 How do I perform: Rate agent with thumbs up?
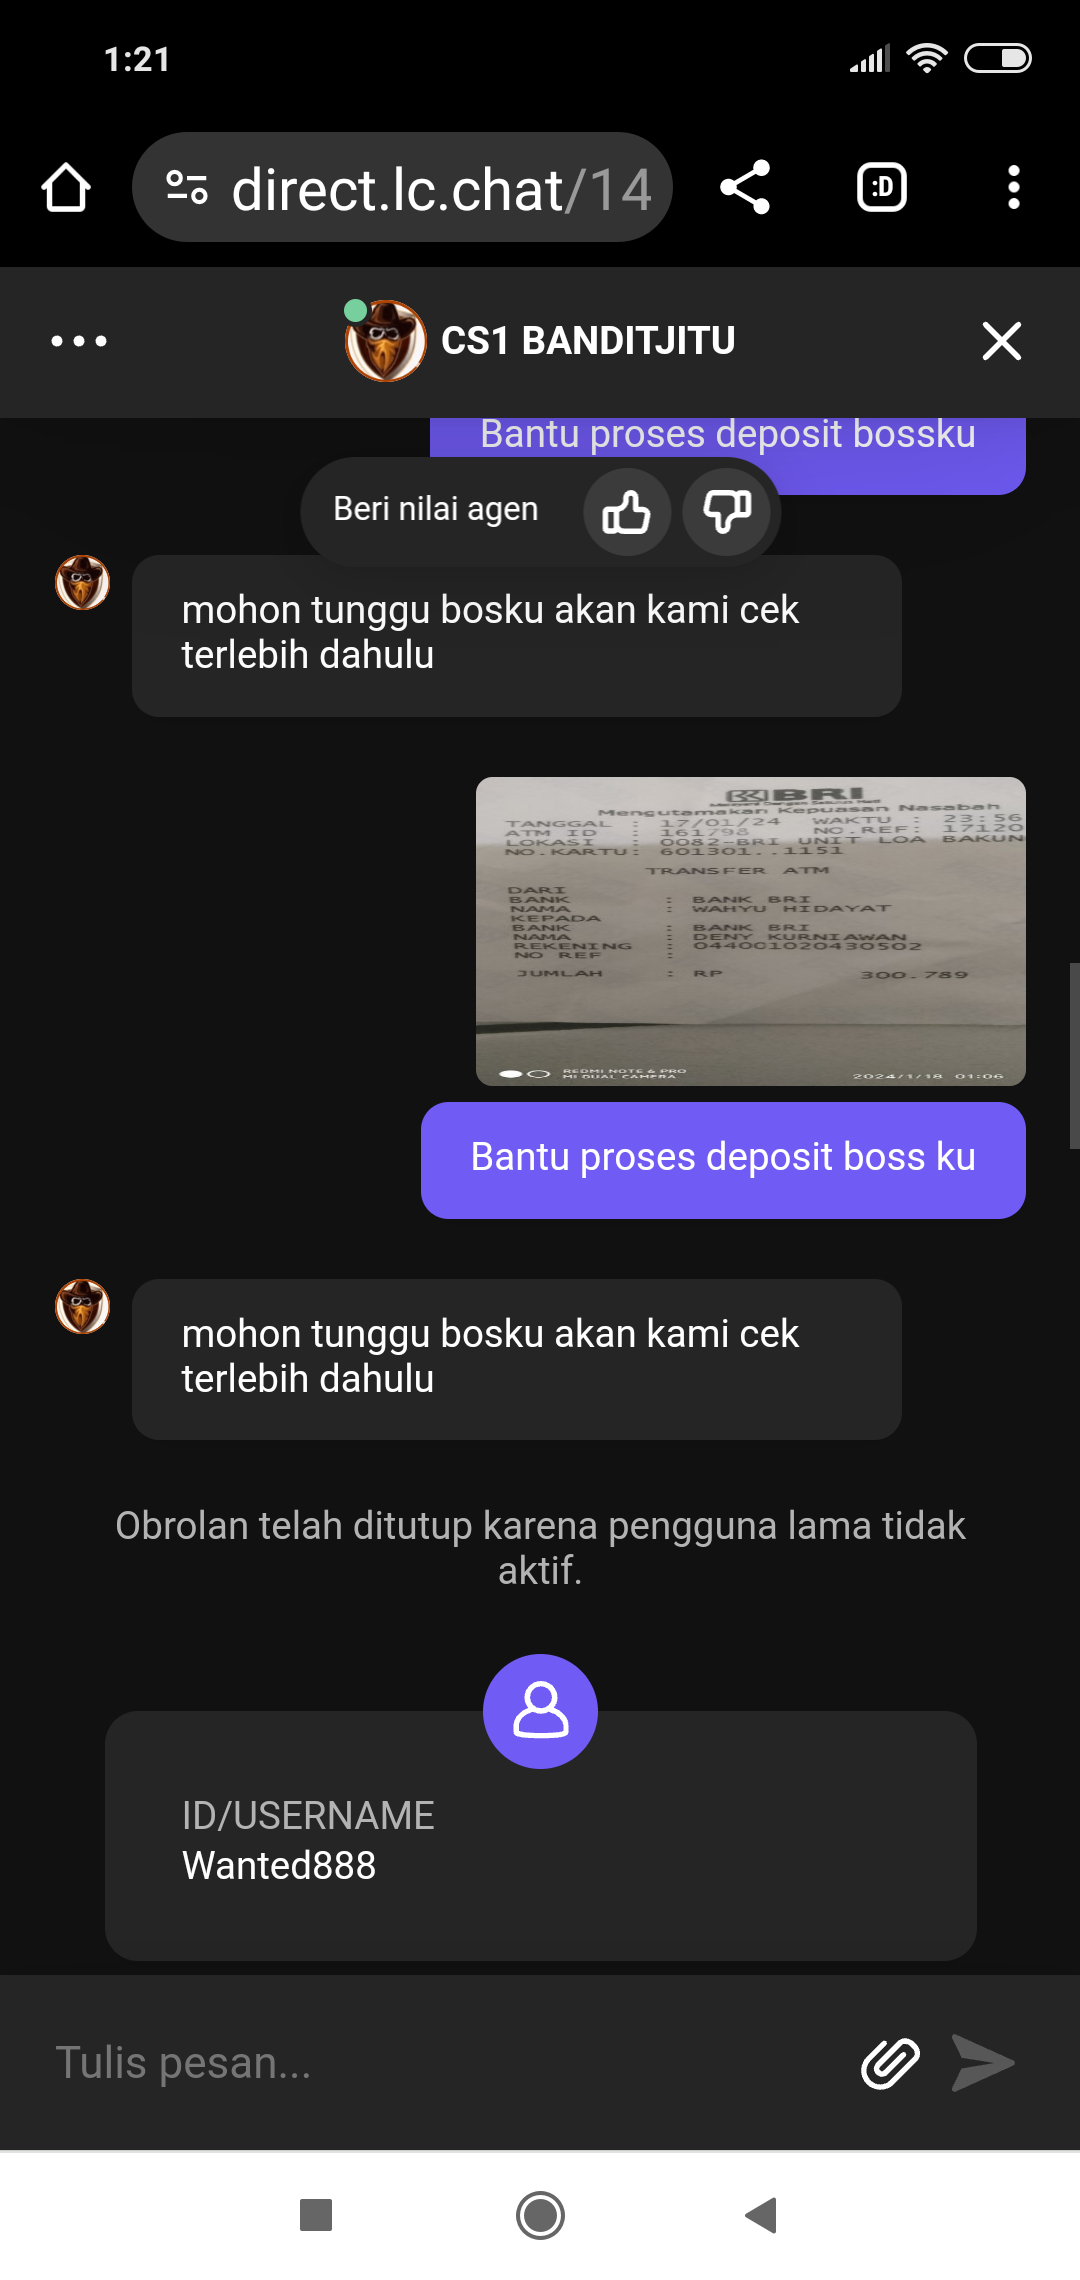627,512
